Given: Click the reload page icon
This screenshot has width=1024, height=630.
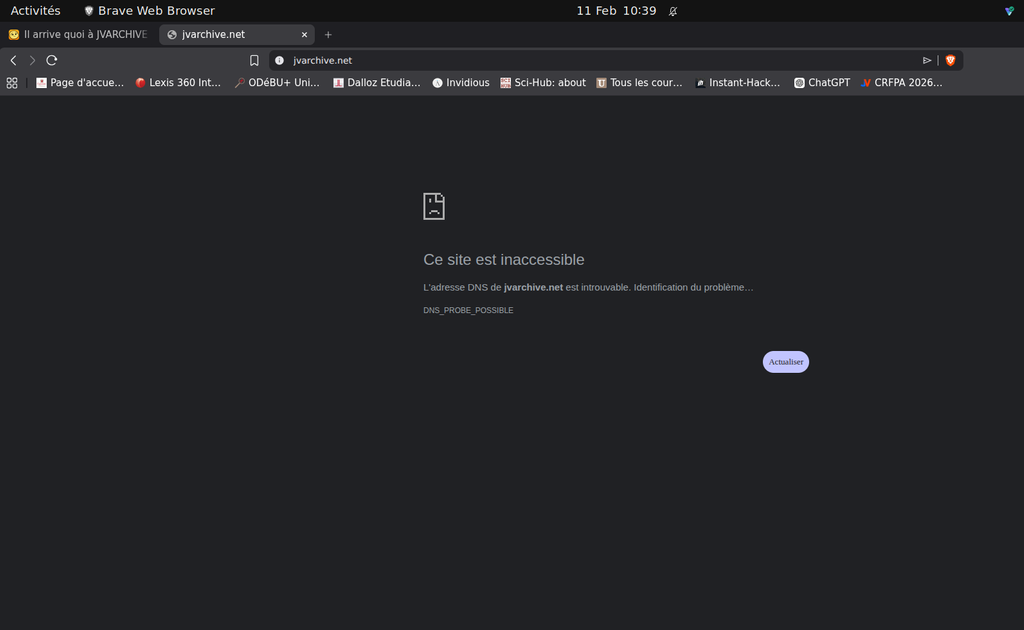Looking at the screenshot, I should tap(52, 60).
